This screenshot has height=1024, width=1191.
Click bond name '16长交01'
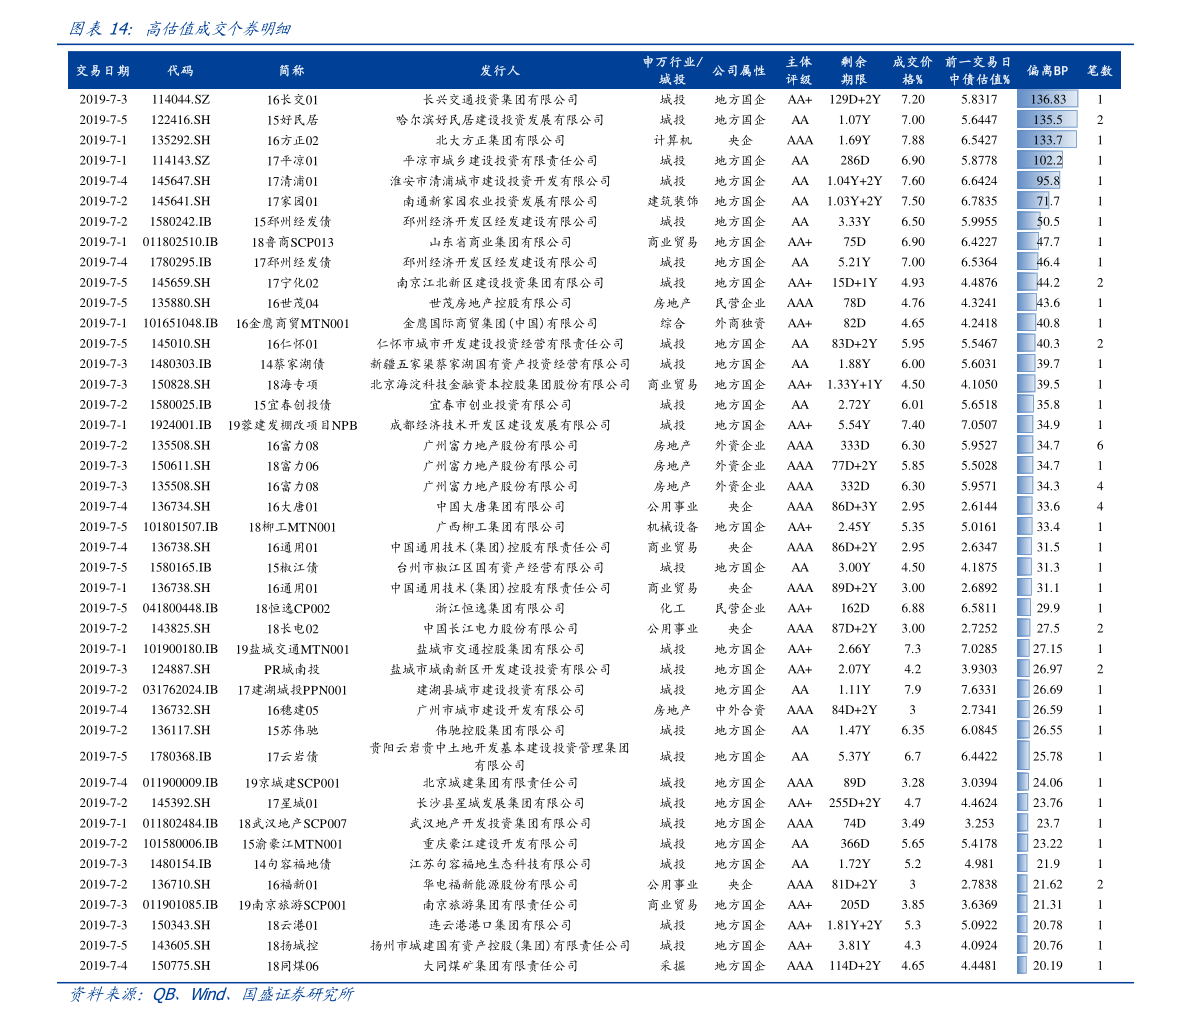(x=292, y=100)
